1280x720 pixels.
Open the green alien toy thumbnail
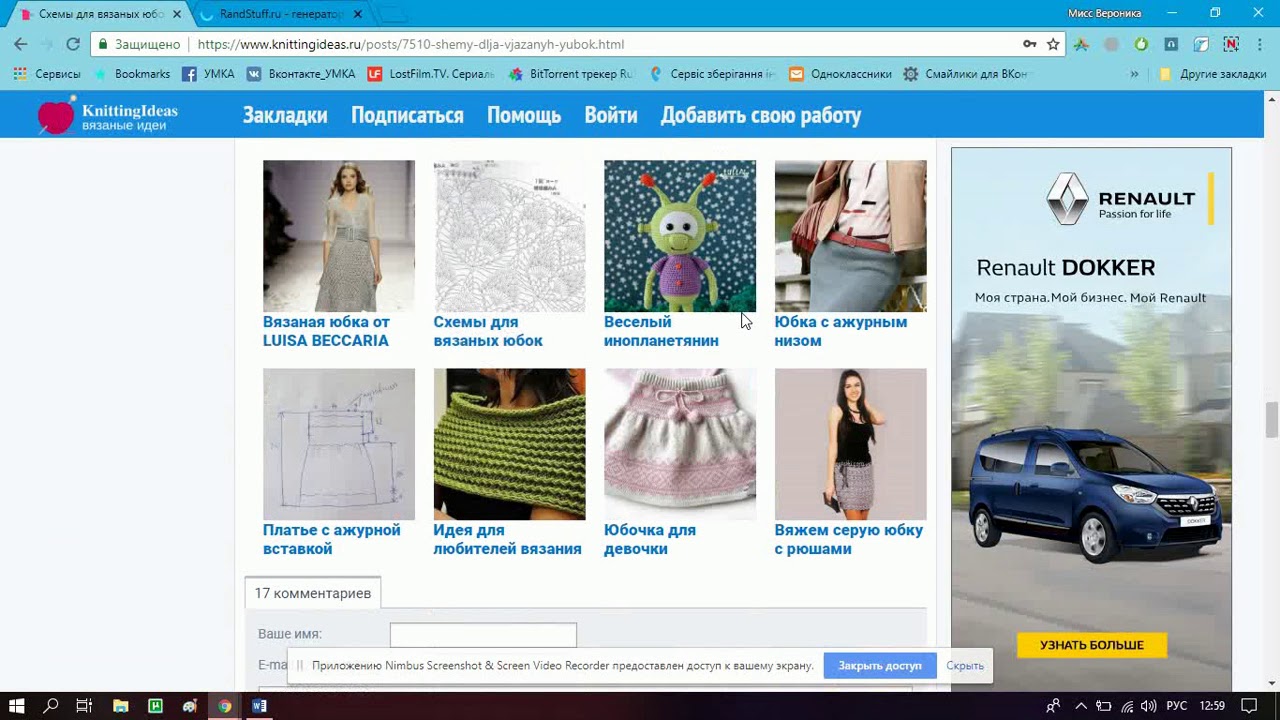680,236
